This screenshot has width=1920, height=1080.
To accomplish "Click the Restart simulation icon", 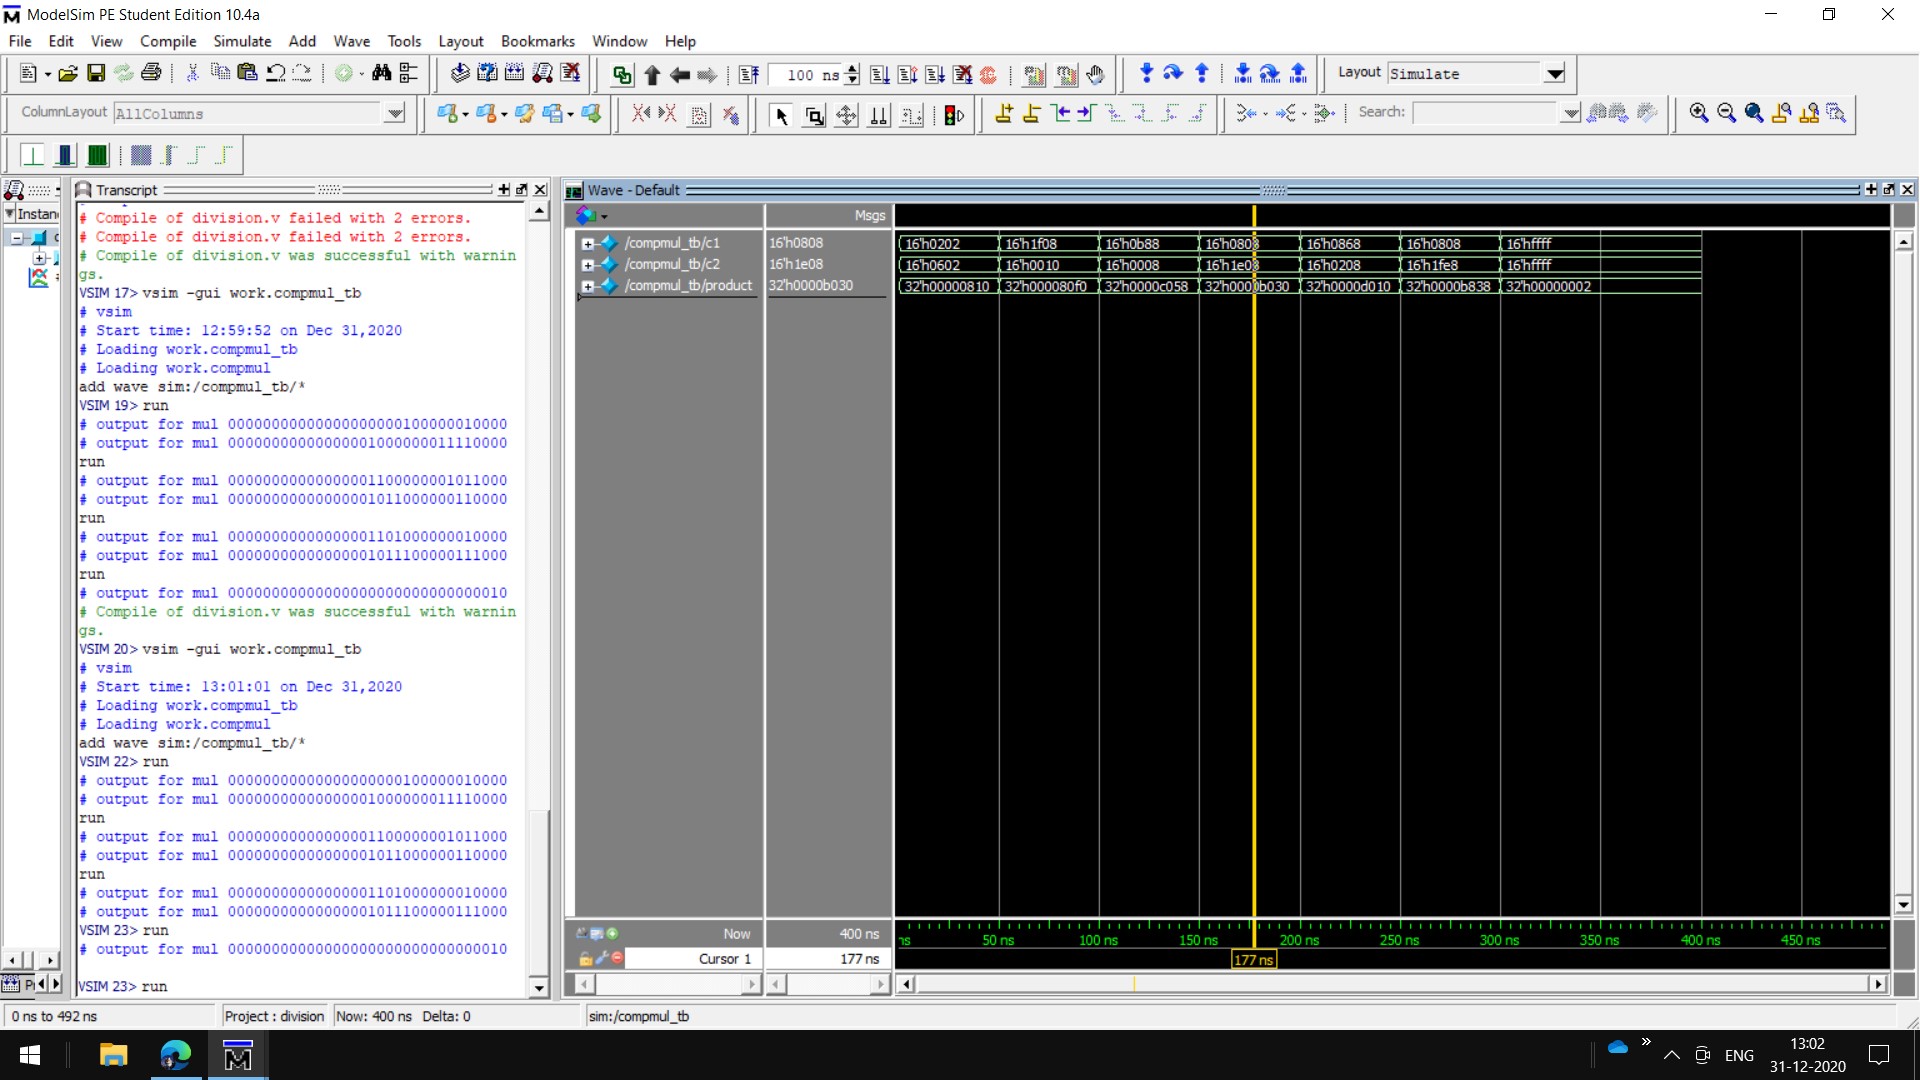I will [x=748, y=75].
